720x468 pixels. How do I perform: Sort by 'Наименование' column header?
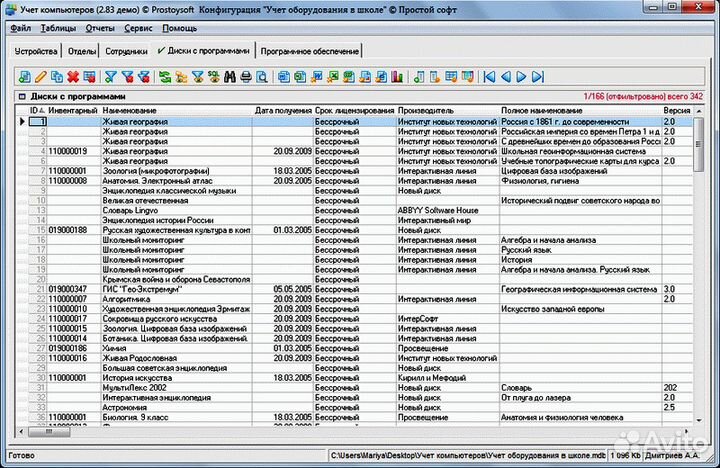130,109
